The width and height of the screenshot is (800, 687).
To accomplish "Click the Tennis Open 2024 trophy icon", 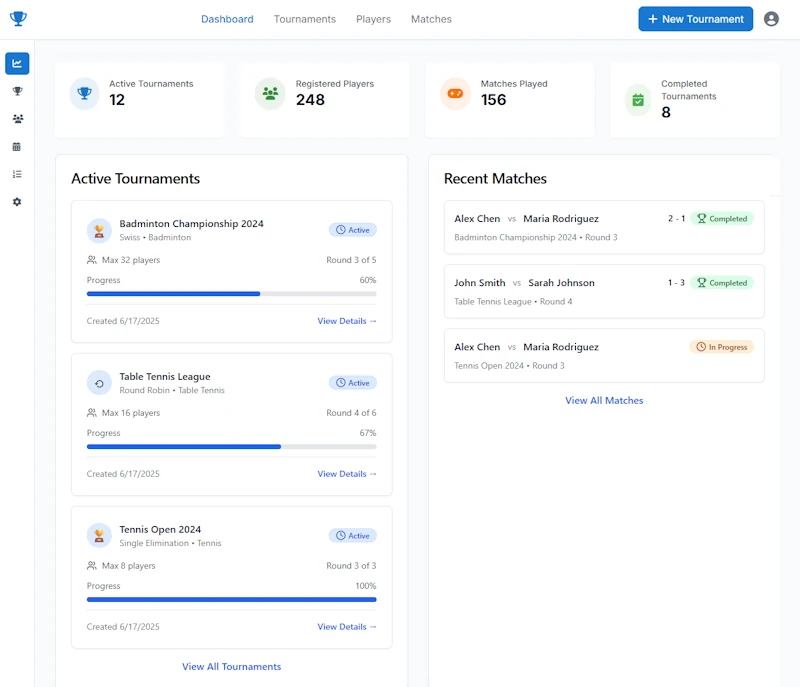I will tap(99, 536).
